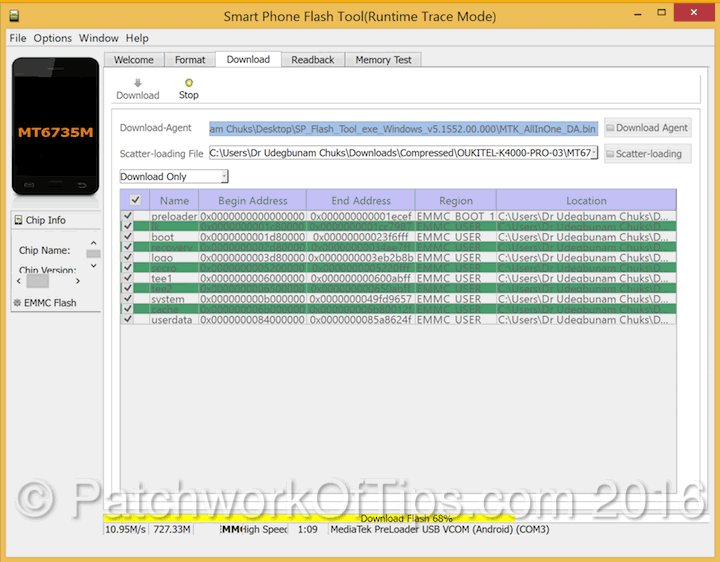
Task: Click the Chip Info panel icon
Action: pyautogui.click(x=18, y=220)
